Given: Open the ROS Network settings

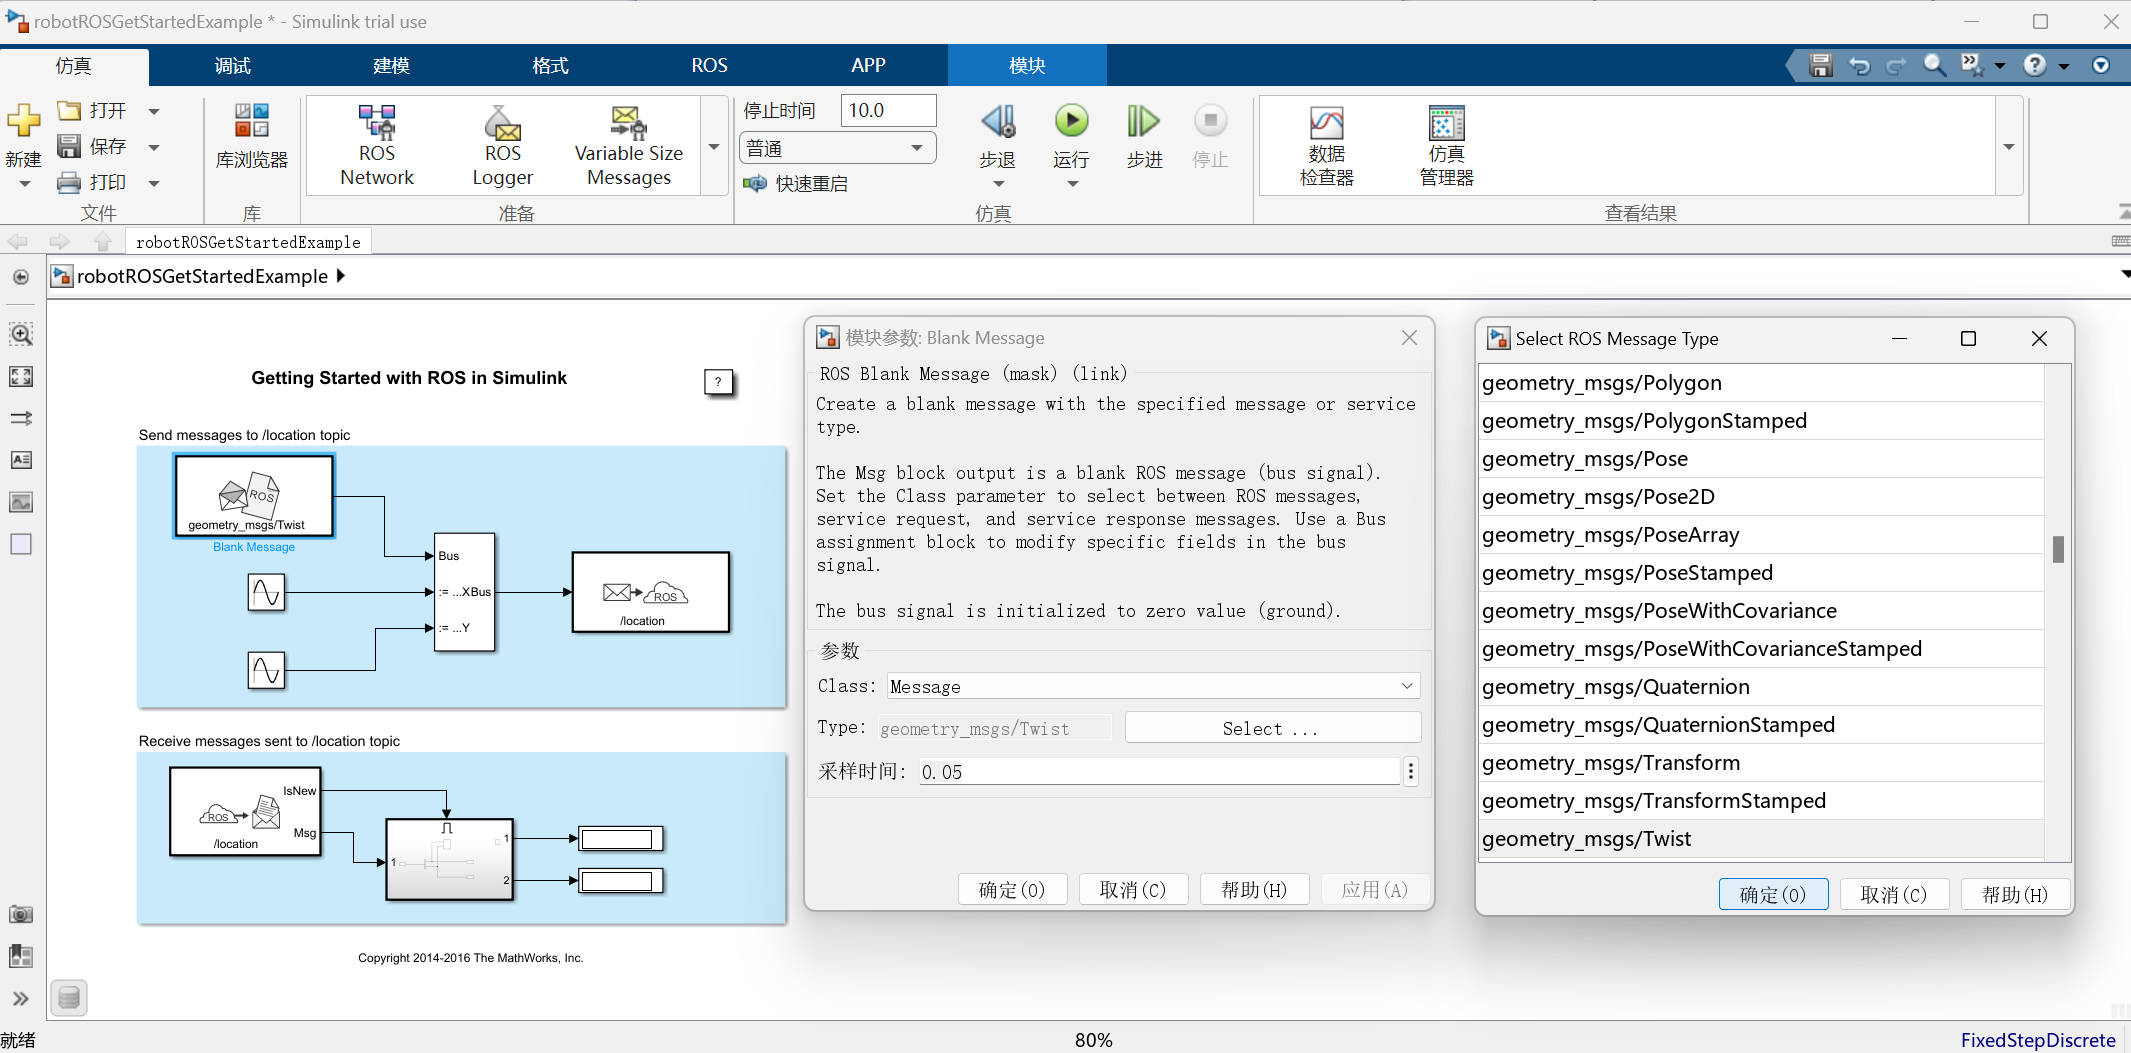Looking at the screenshot, I should 376,146.
